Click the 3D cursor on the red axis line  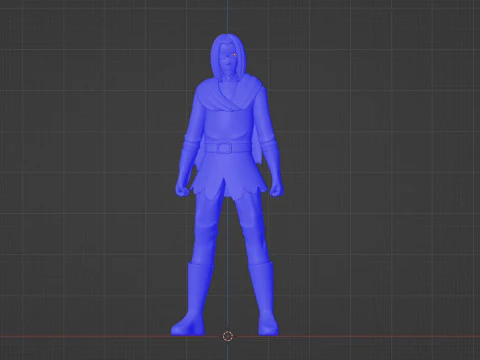[x=228, y=336]
